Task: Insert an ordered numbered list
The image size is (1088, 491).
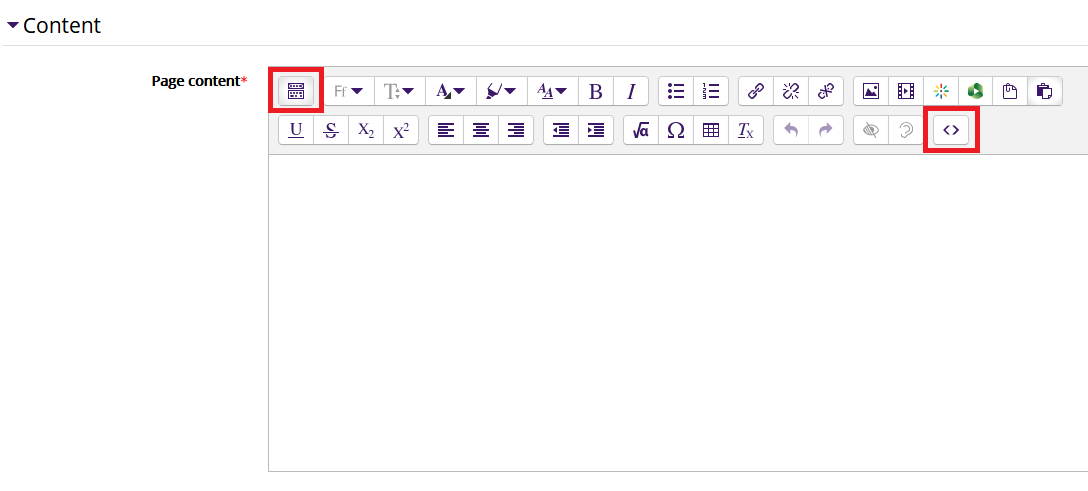Action: click(x=711, y=91)
